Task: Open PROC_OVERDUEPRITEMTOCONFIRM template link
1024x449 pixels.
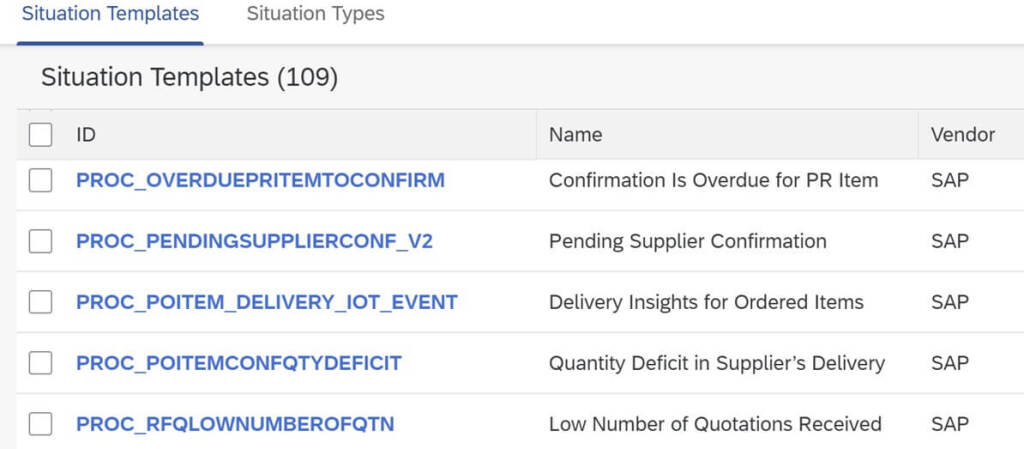Action: point(260,181)
